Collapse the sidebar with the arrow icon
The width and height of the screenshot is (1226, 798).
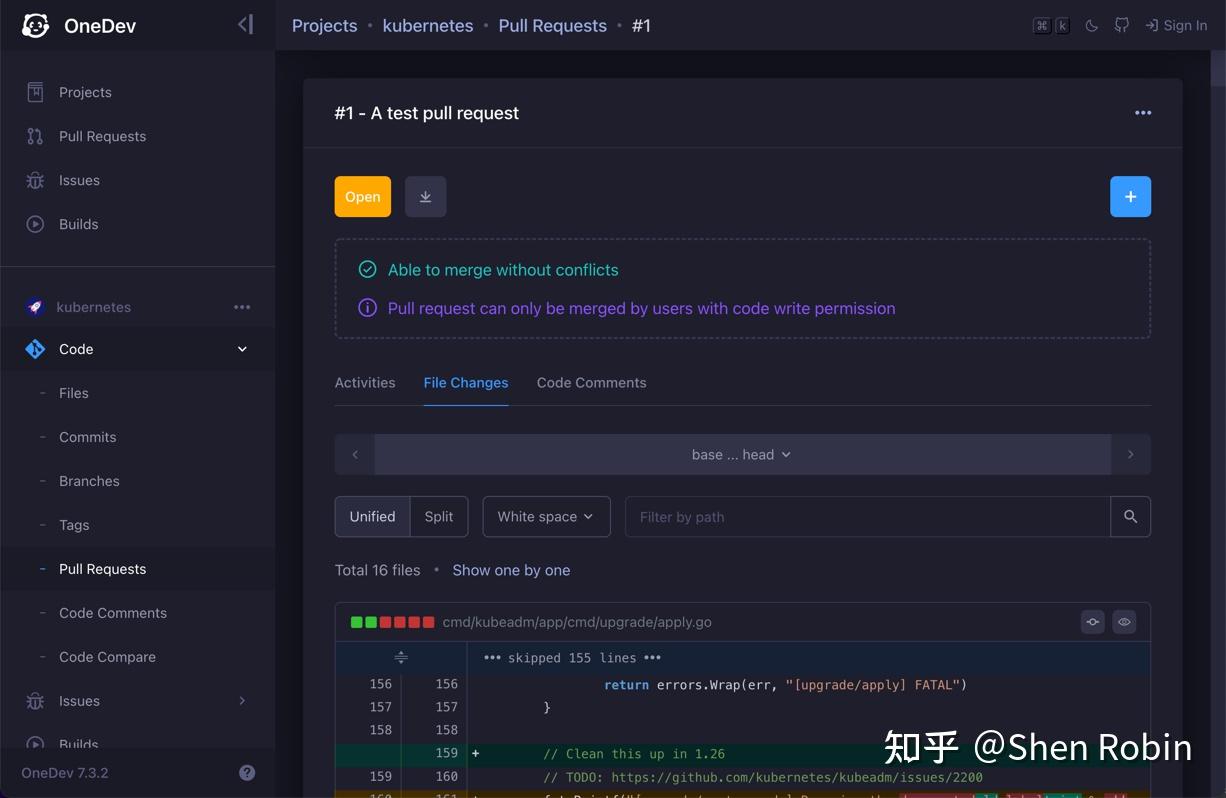pos(246,24)
